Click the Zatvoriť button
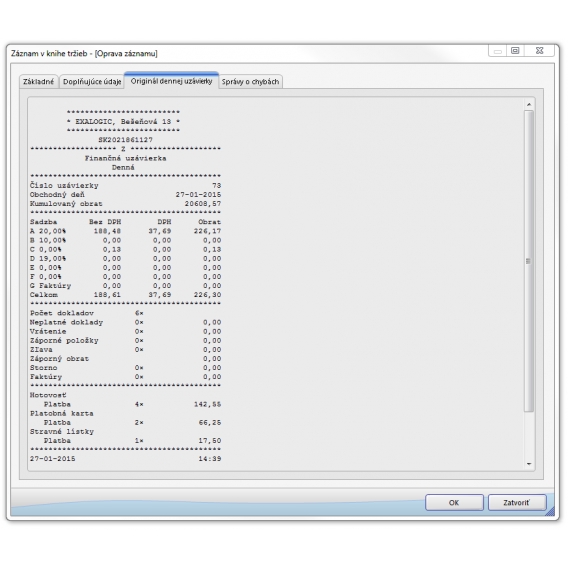568x568 pixels. click(517, 502)
